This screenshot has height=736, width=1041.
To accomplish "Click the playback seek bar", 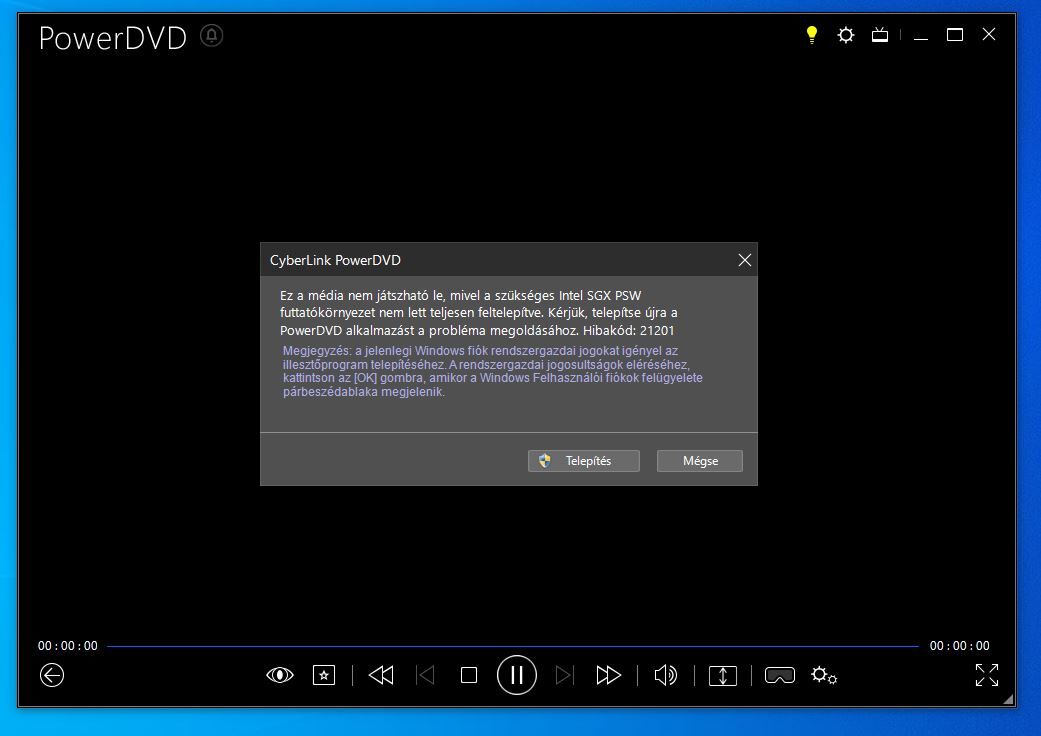I will (513, 646).
